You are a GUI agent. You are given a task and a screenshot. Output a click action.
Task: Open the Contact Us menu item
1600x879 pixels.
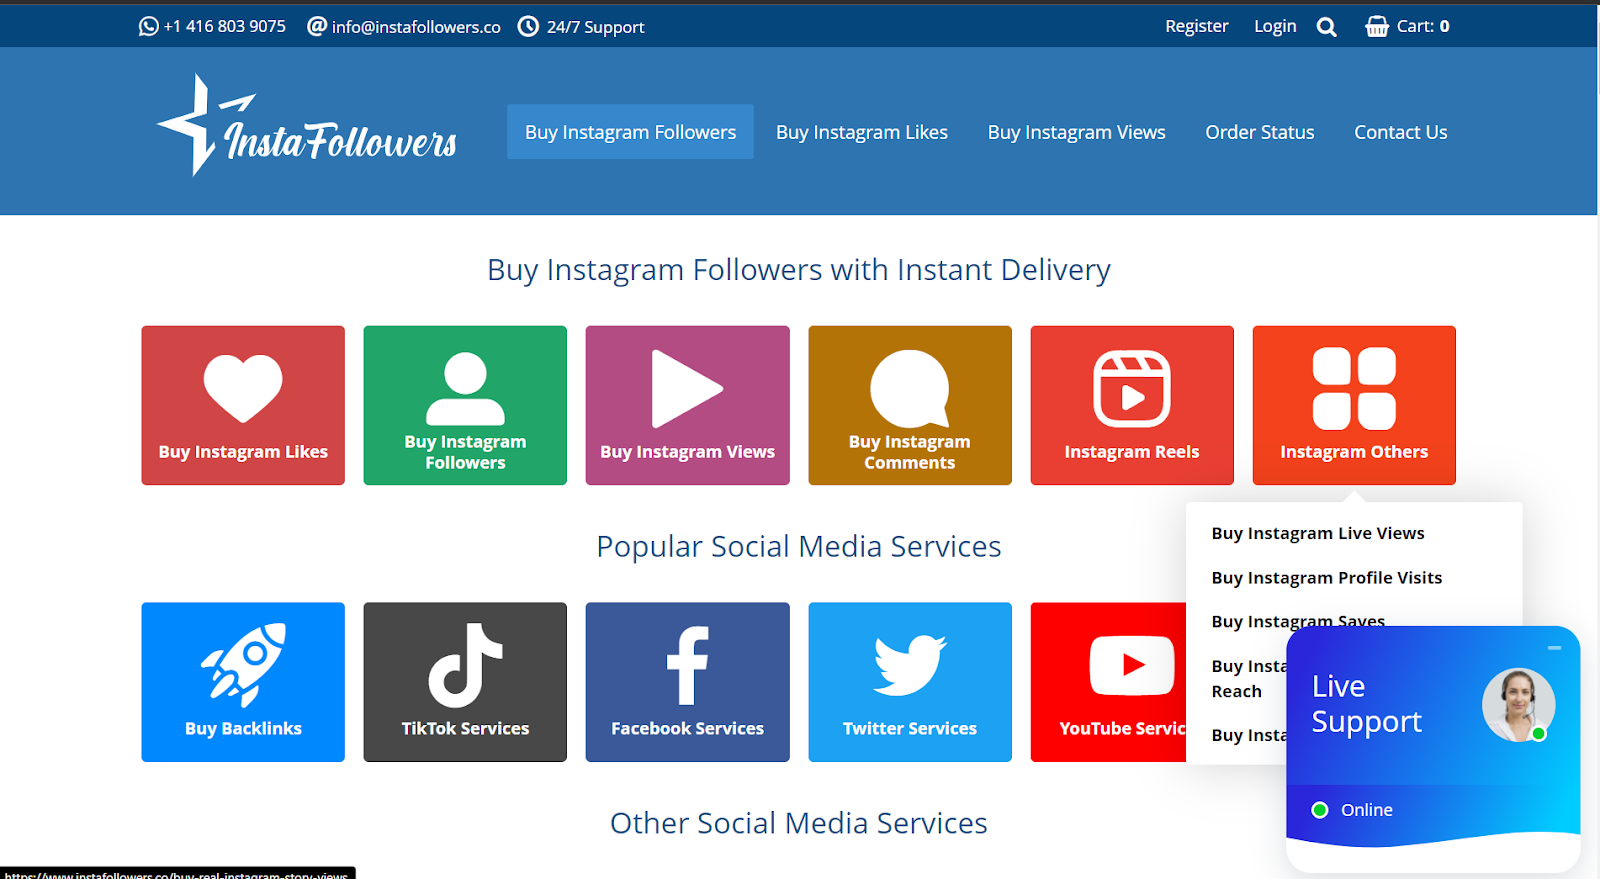[x=1401, y=132]
